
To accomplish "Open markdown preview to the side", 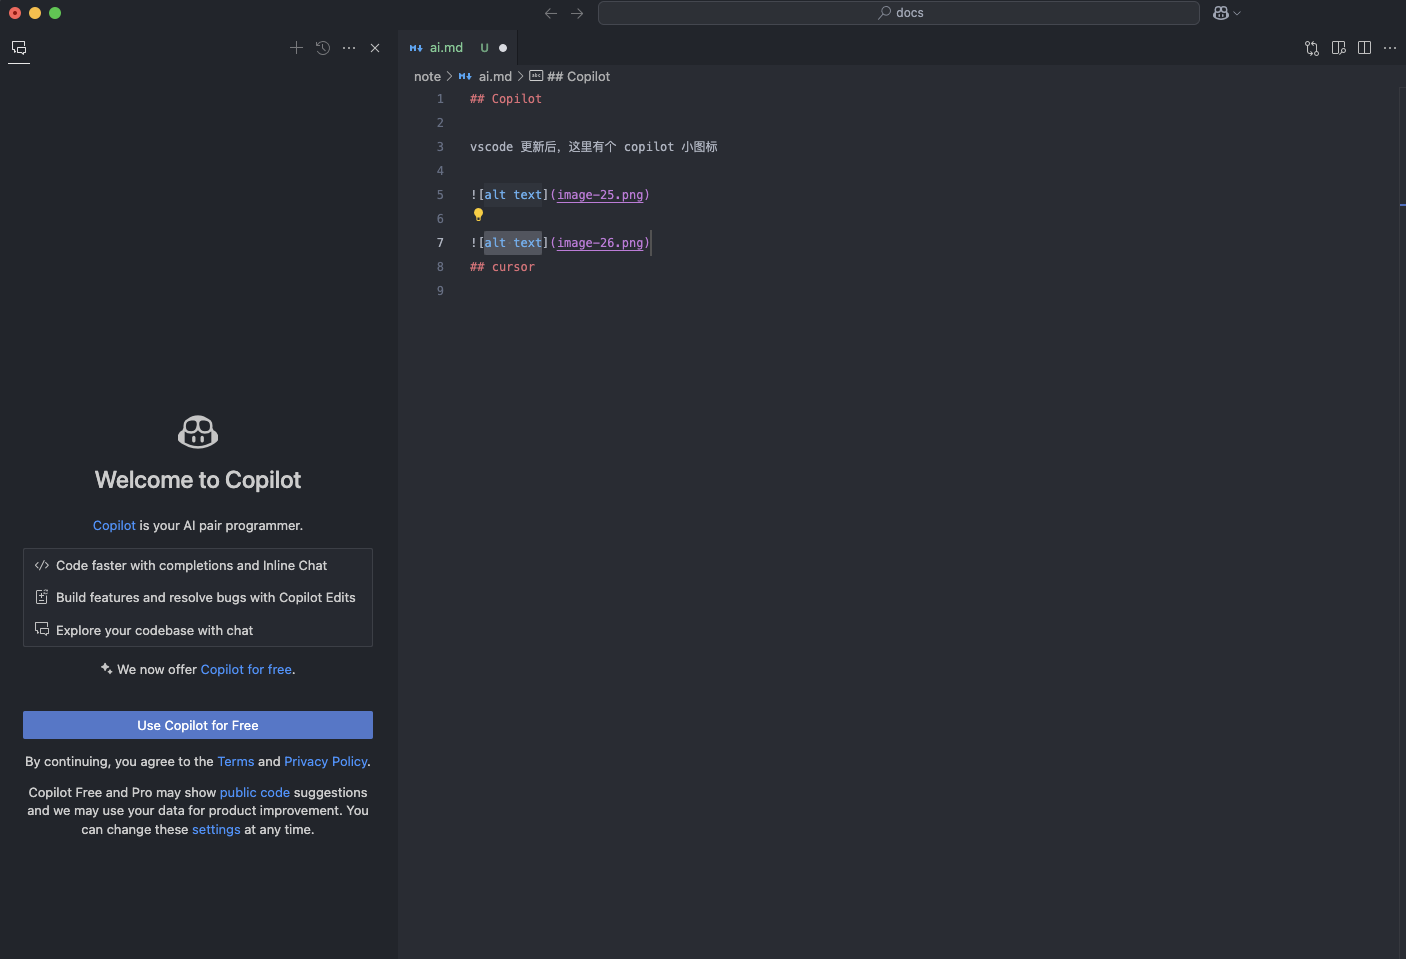I will 1339,48.
